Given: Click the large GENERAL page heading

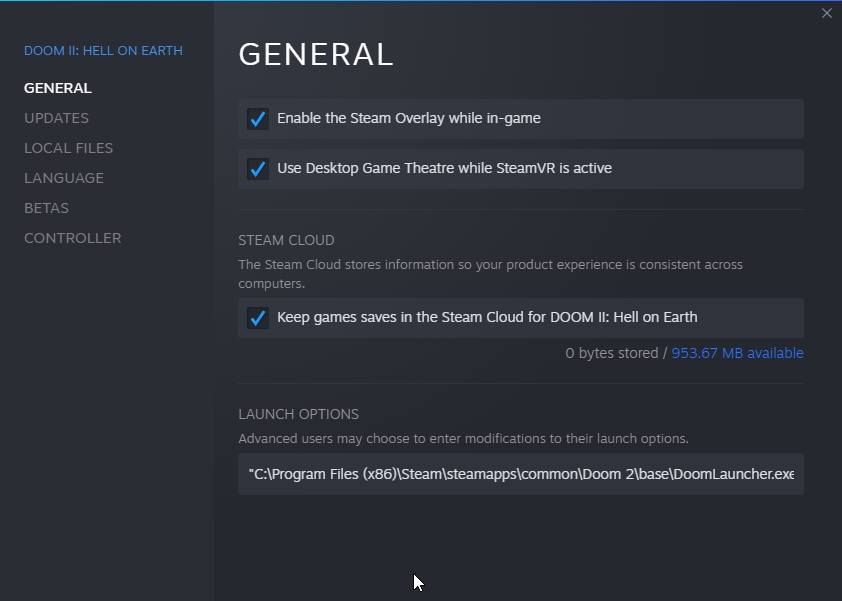Looking at the screenshot, I should point(316,55).
